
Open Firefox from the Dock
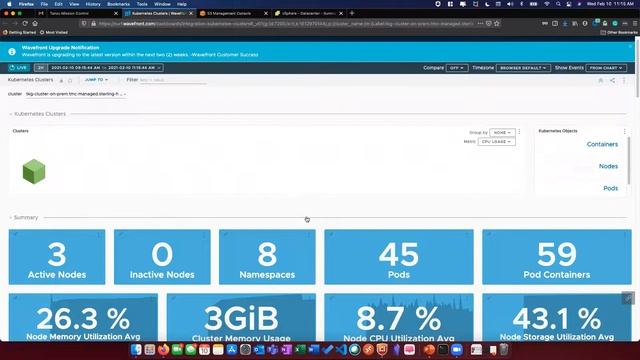tap(163, 350)
